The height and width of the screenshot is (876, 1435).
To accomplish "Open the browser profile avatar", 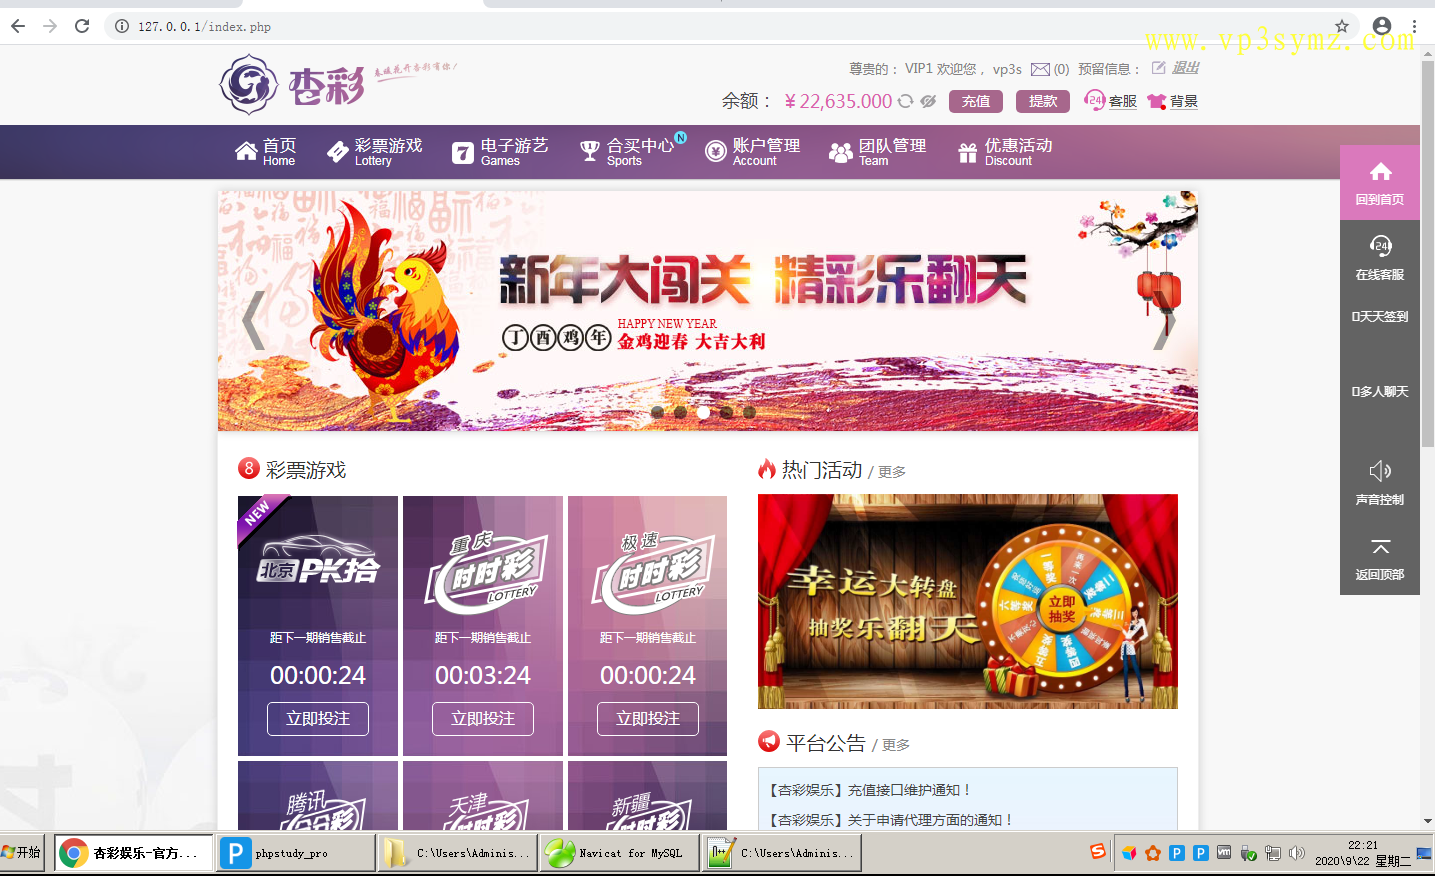I will pyautogui.click(x=1382, y=26).
